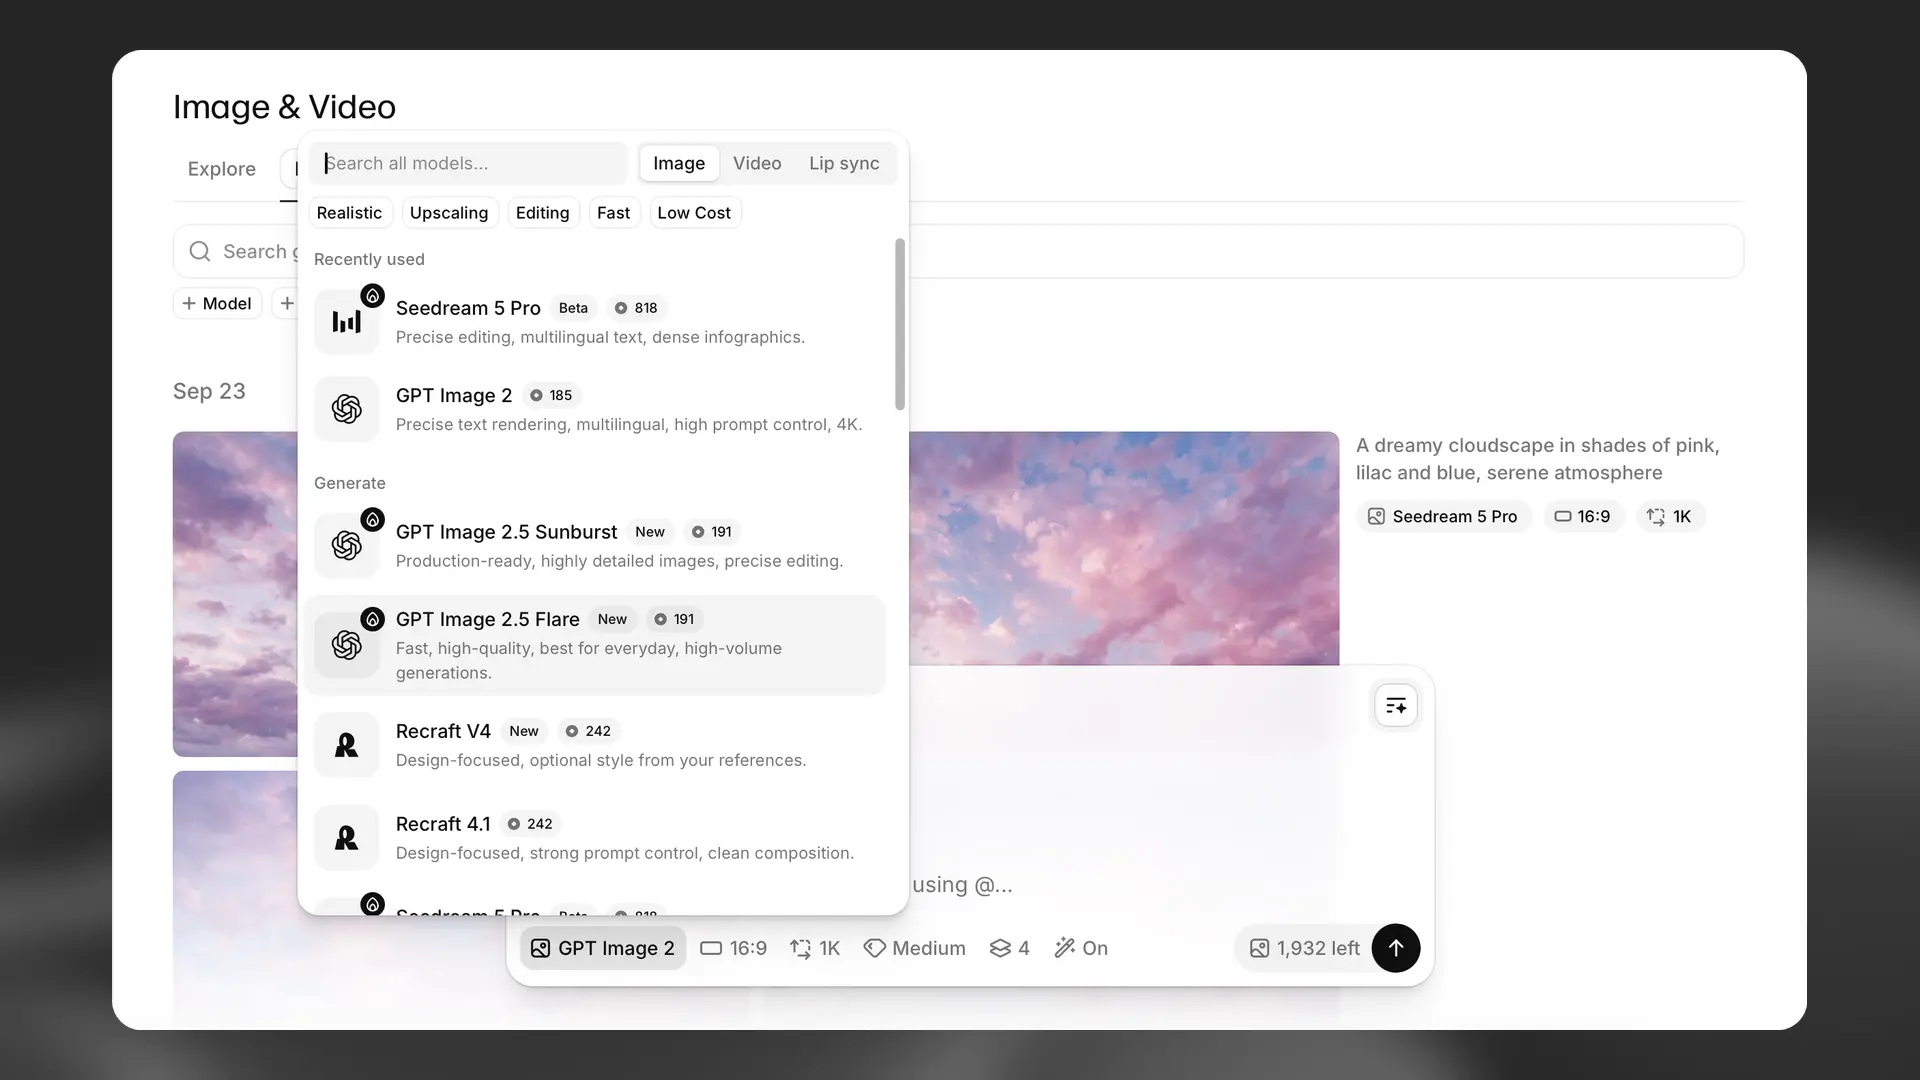Click the New badge next to Recraft V4
Image resolution: width=1920 pixels, height=1080 pixels.
pos(524,731)
